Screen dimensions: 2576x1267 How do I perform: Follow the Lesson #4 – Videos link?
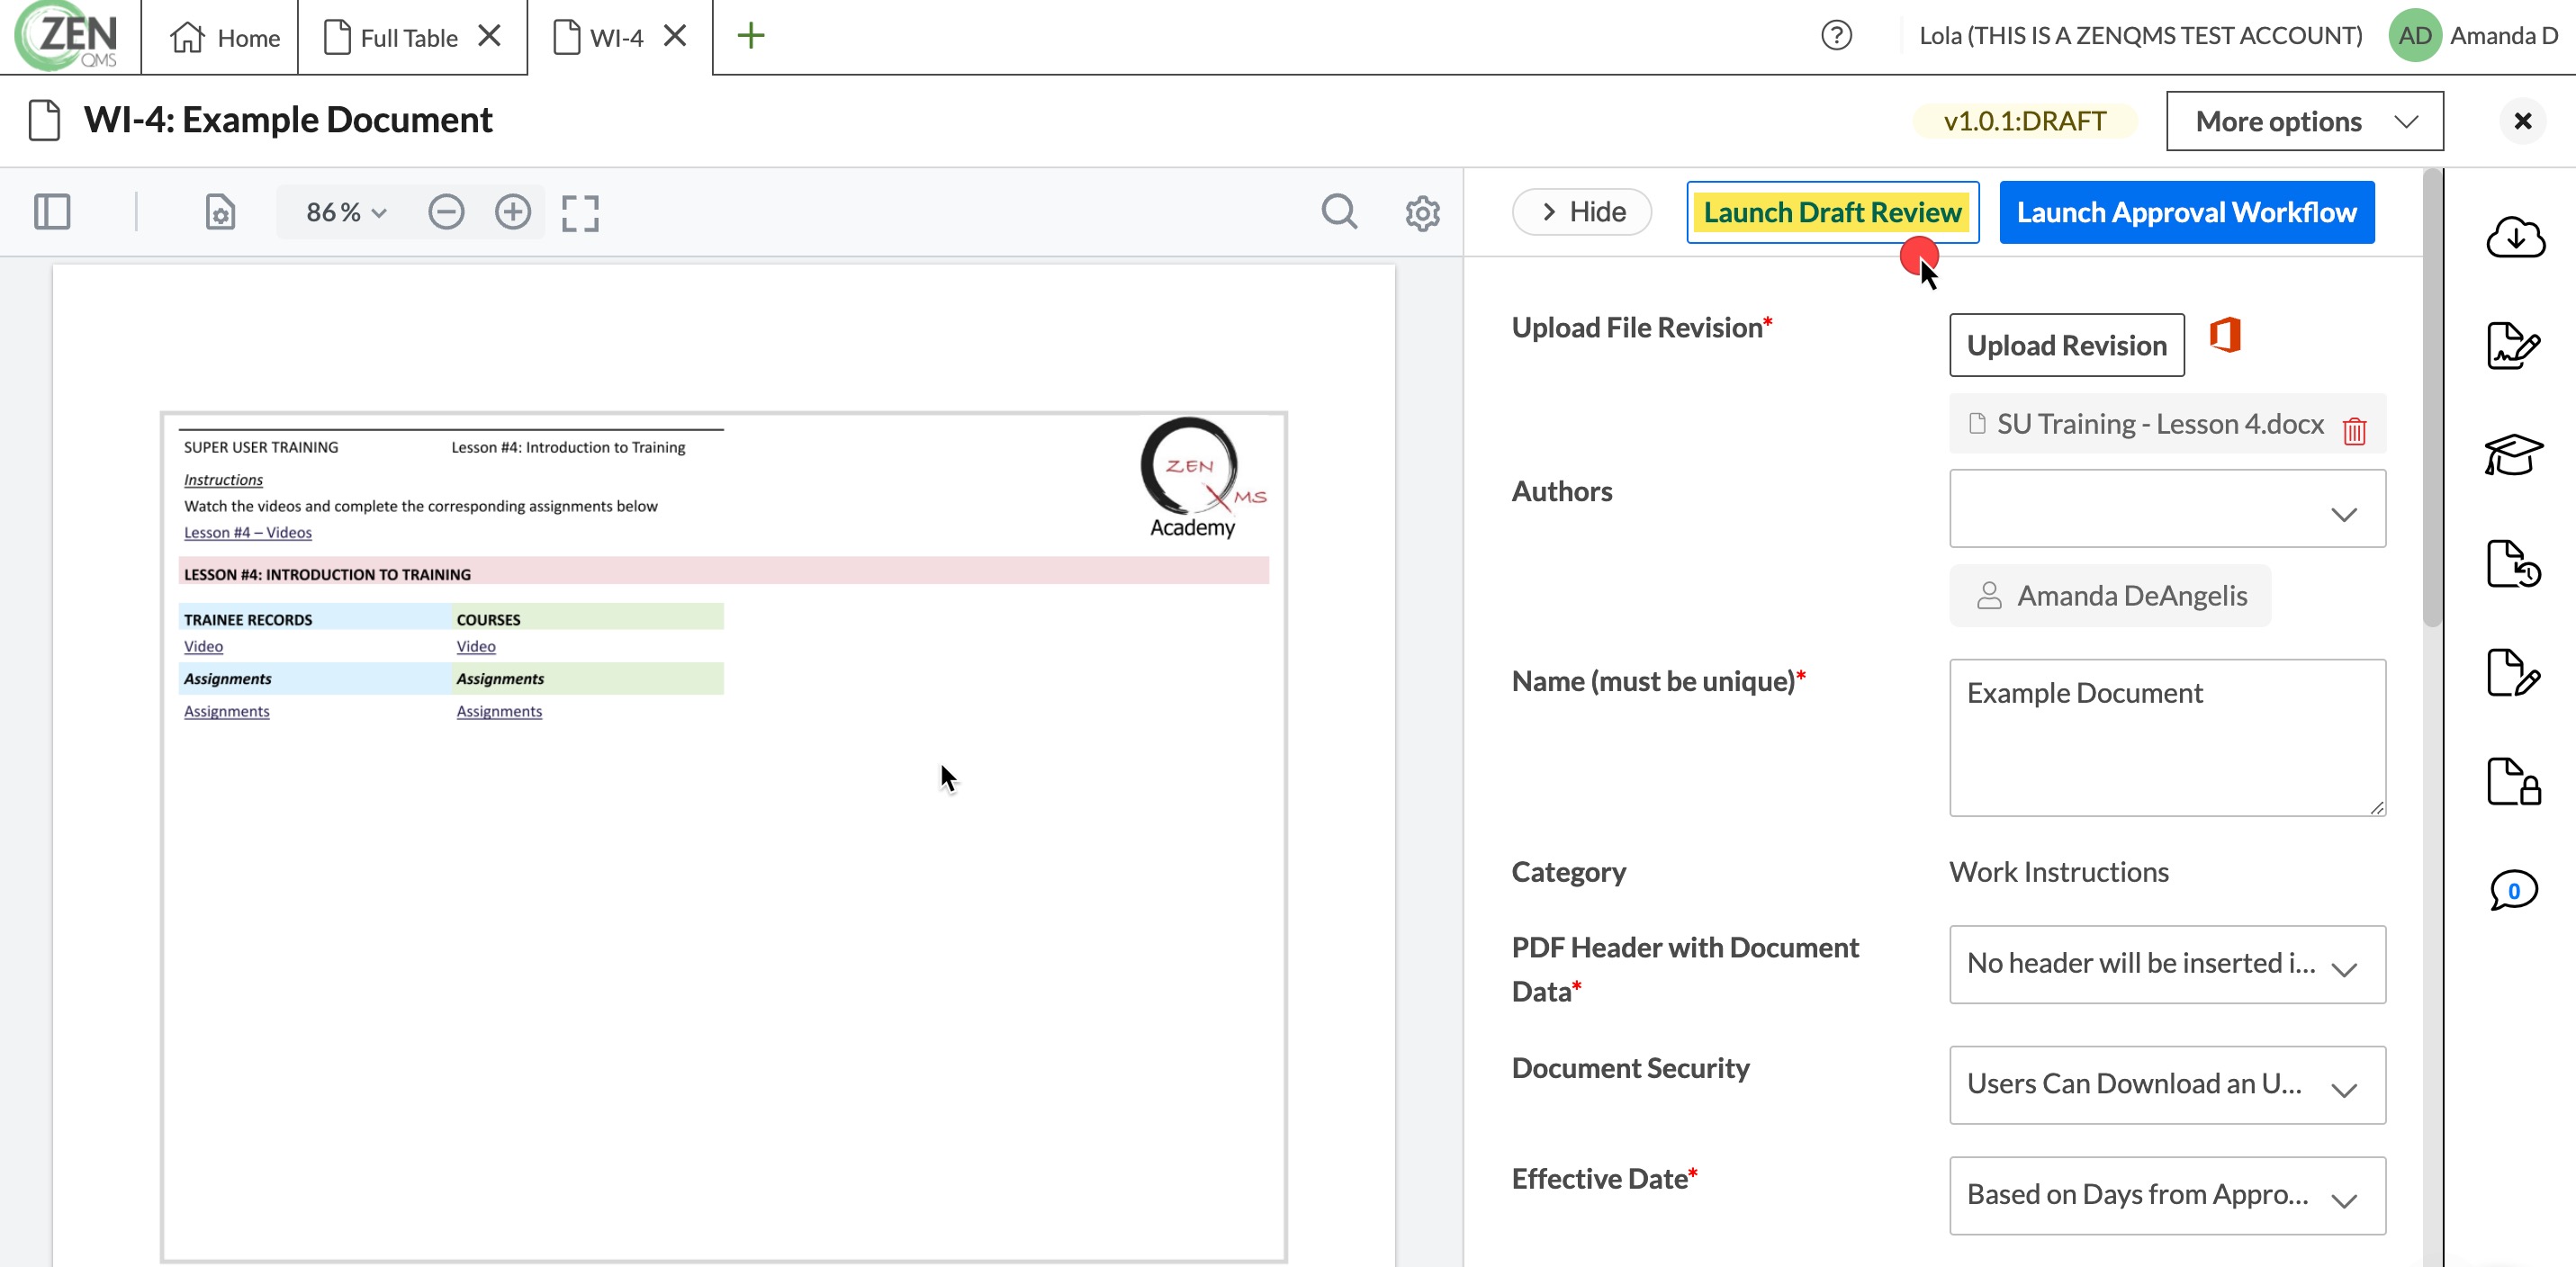pyautogui.click(x=248, y=533)
